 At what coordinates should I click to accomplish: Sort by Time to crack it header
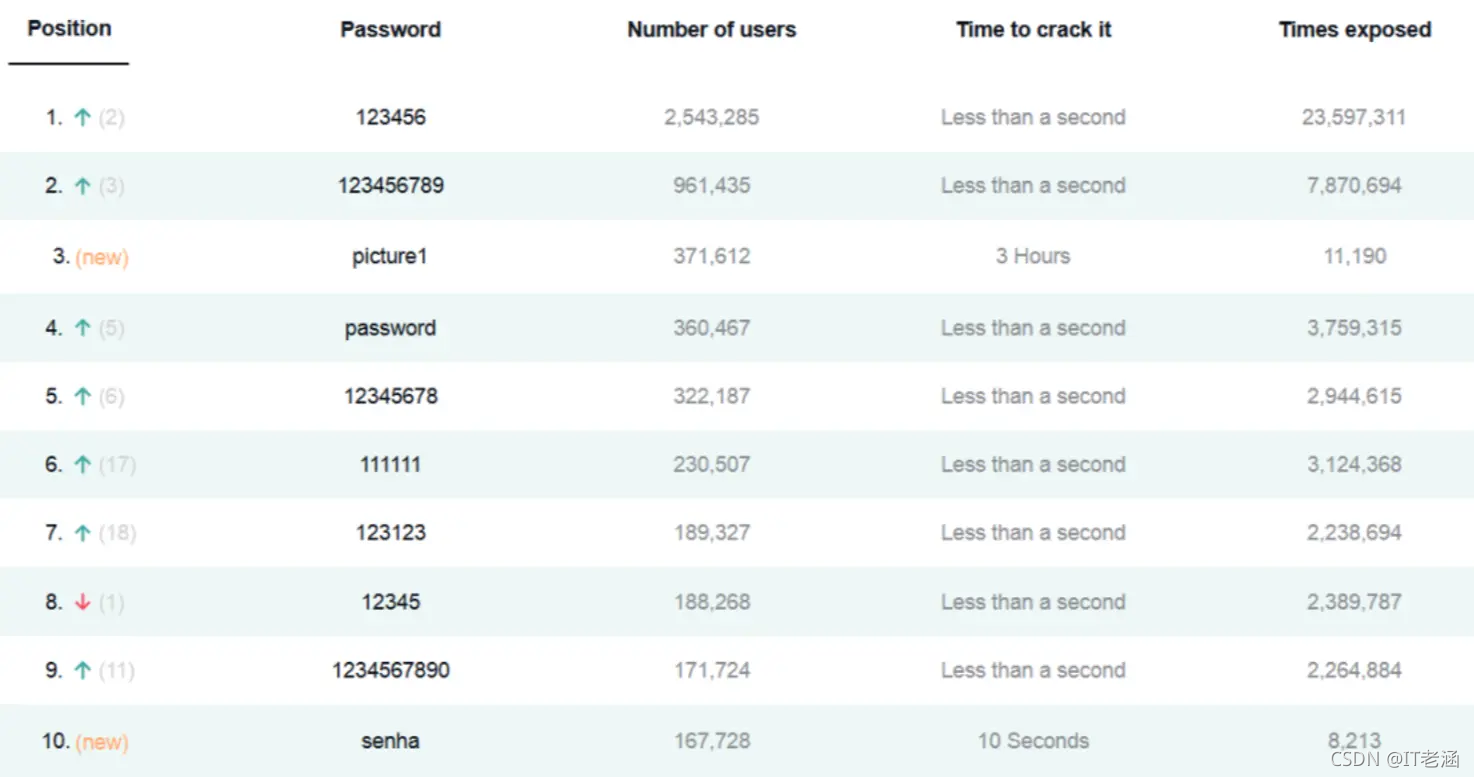[x=1034, y=30]
